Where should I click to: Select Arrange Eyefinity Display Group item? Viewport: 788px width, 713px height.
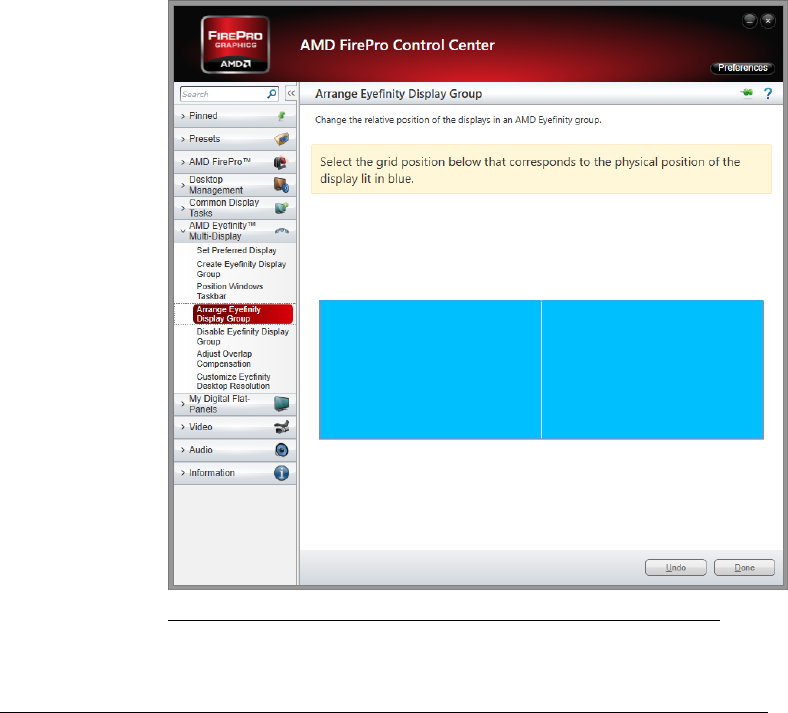[x=243, y=314]
